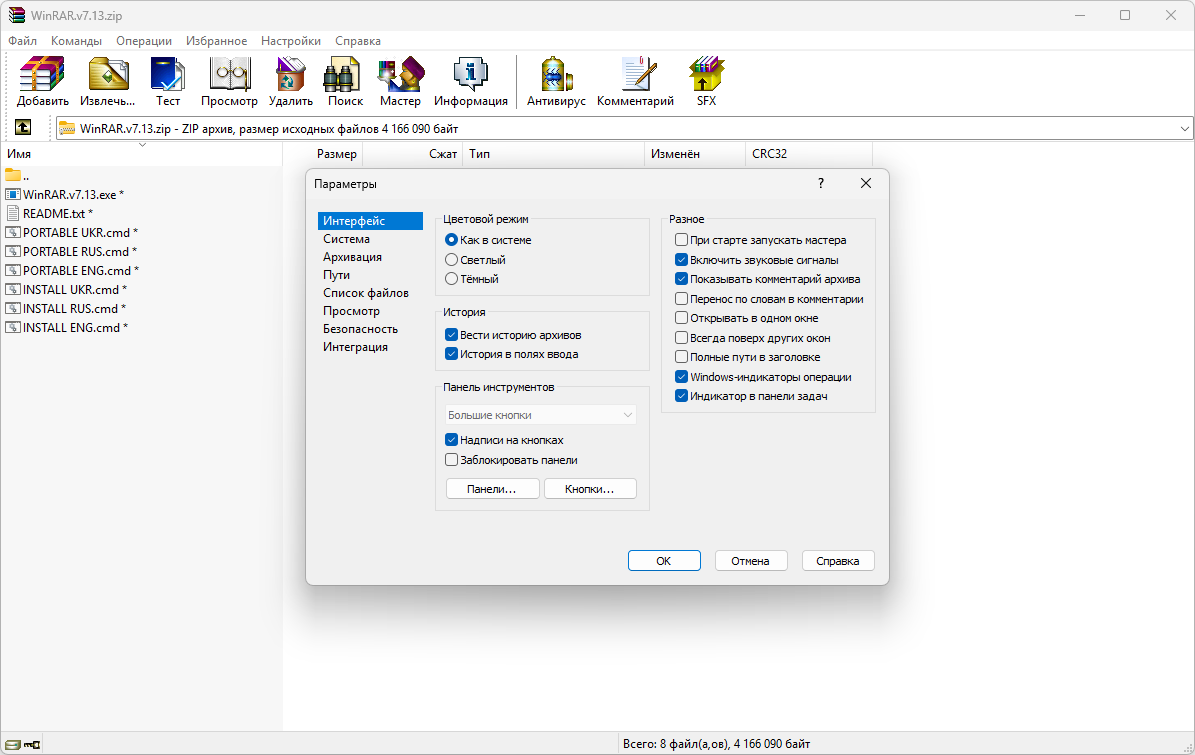Viewport: 1195px width, 755px height.
Task: Click the parent folder '..' icon
Action: click(x=12, y=175)
